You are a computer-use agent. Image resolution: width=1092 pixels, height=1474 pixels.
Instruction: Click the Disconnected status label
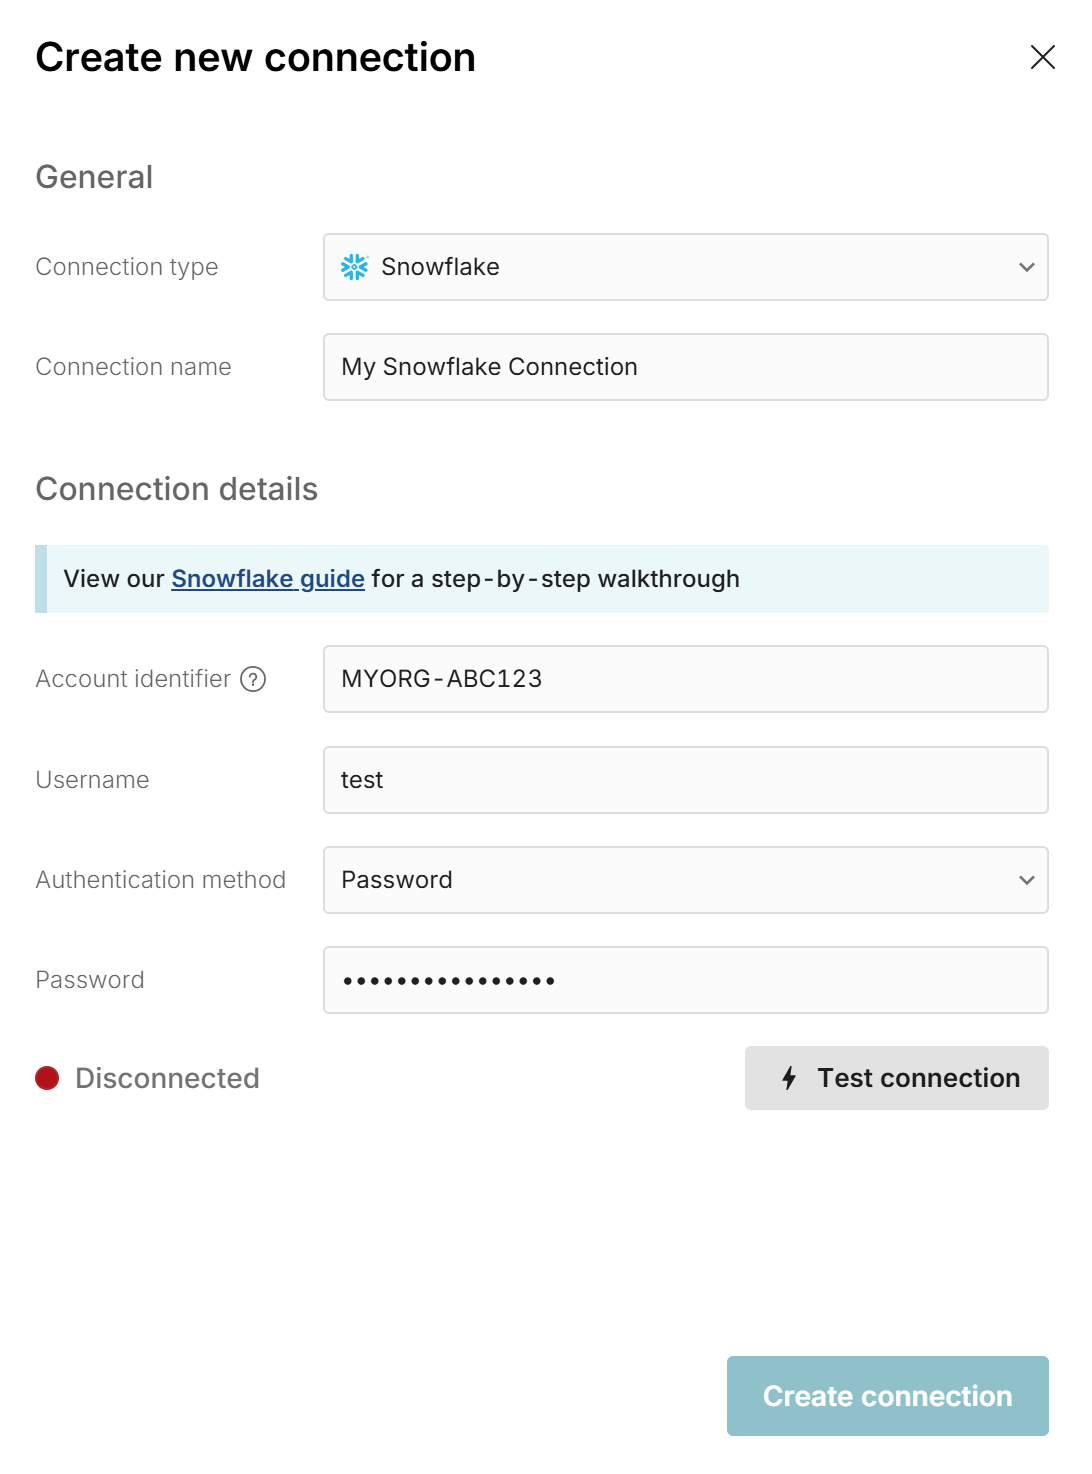click(166, 1078)
